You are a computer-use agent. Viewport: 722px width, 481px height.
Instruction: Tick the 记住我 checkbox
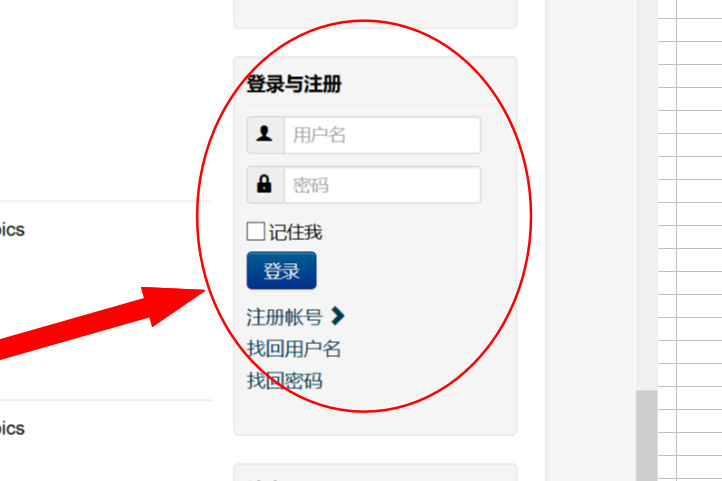point(256,232)
